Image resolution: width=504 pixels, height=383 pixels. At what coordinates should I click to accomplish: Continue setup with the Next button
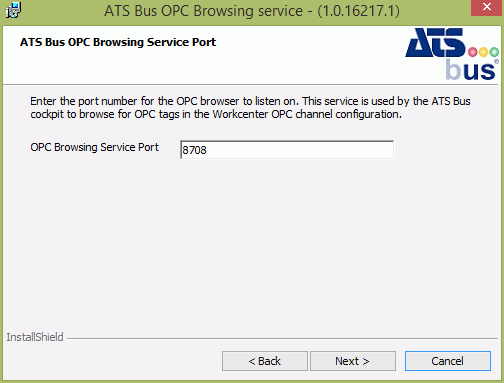(353, 361)
